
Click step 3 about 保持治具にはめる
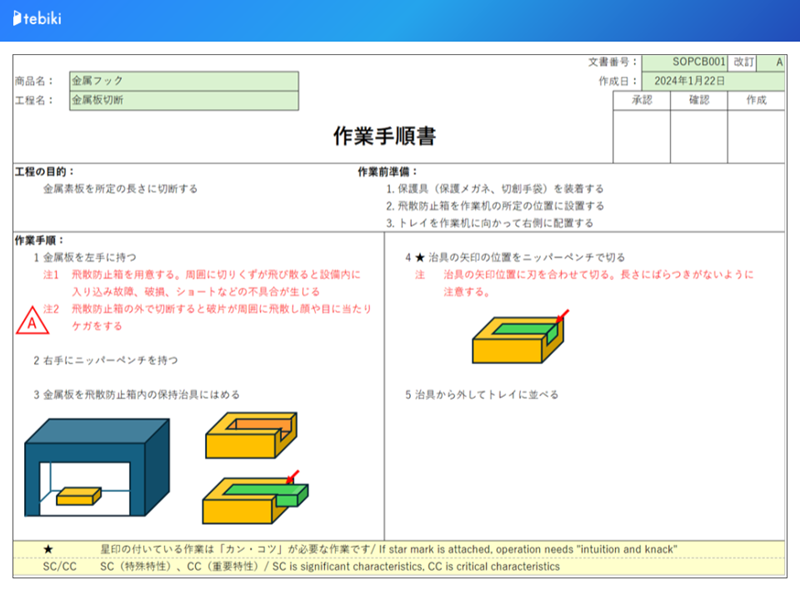[x=137, y=394]
